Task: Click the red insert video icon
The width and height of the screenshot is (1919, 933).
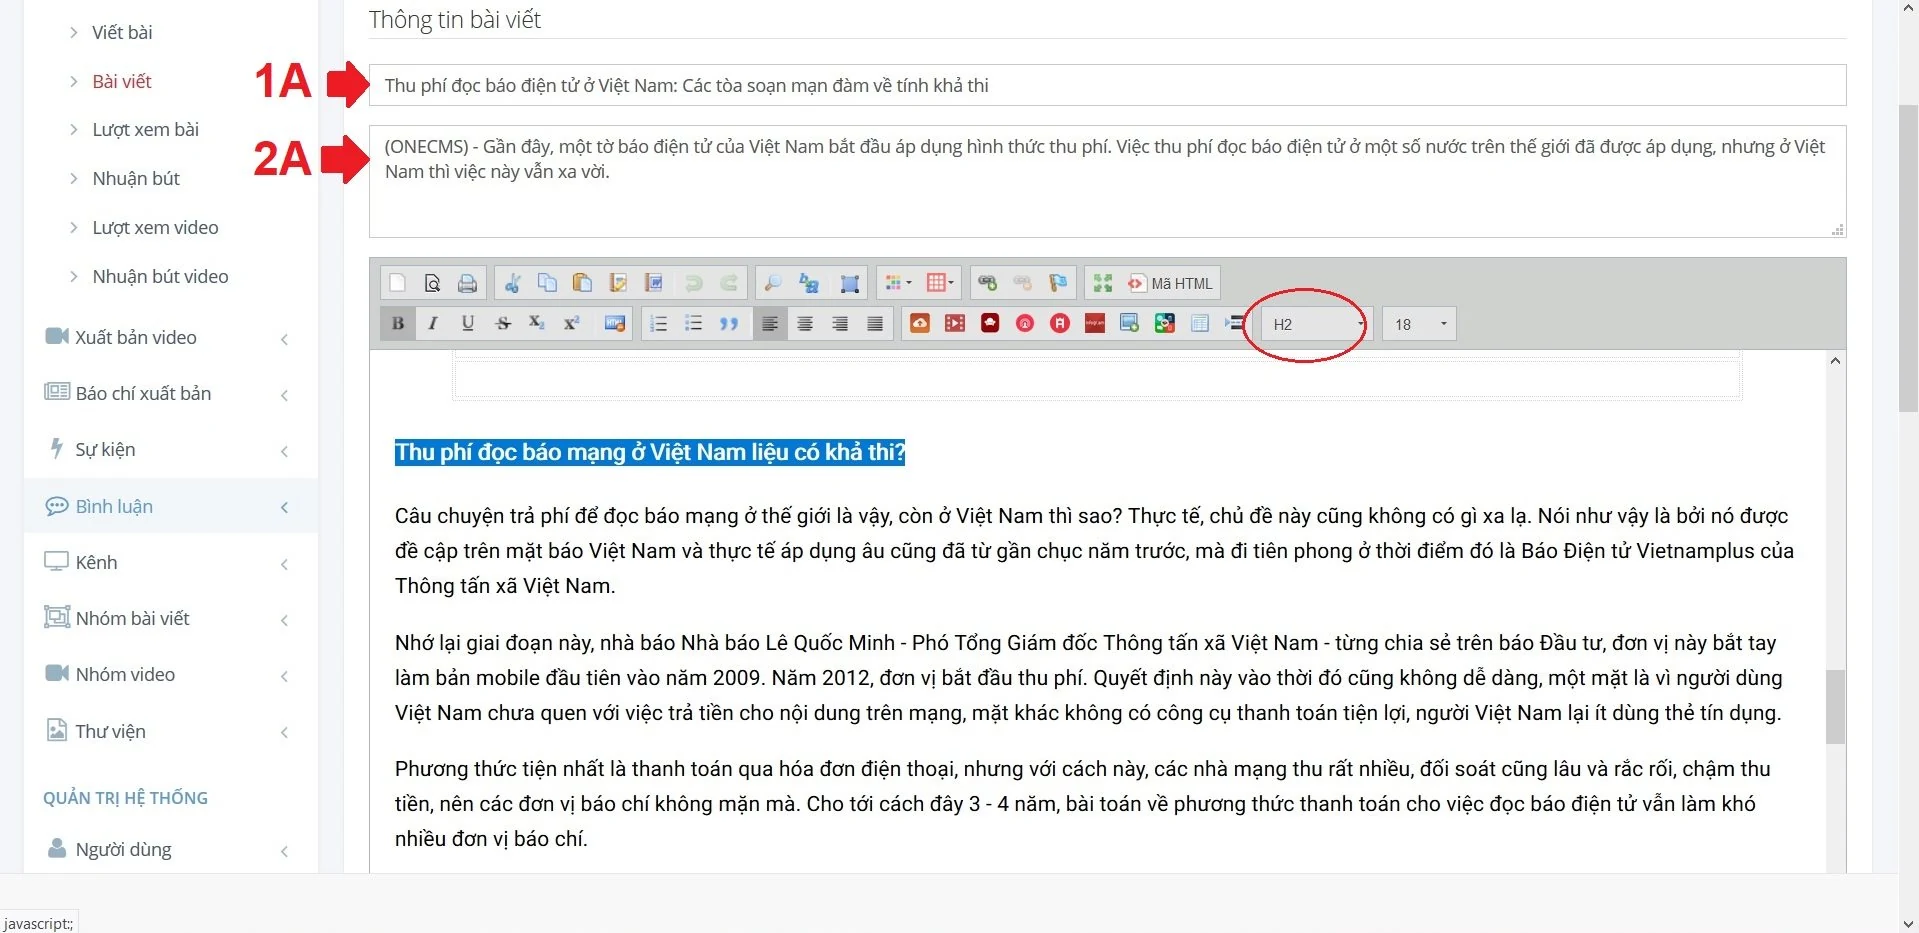Action: point(955,323)
